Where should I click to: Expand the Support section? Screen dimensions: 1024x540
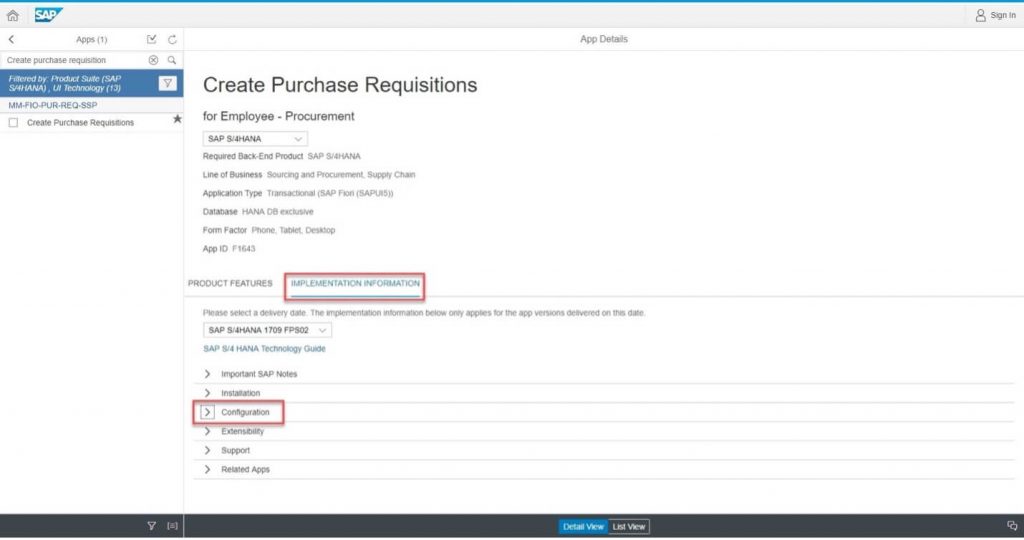[207, 450]
